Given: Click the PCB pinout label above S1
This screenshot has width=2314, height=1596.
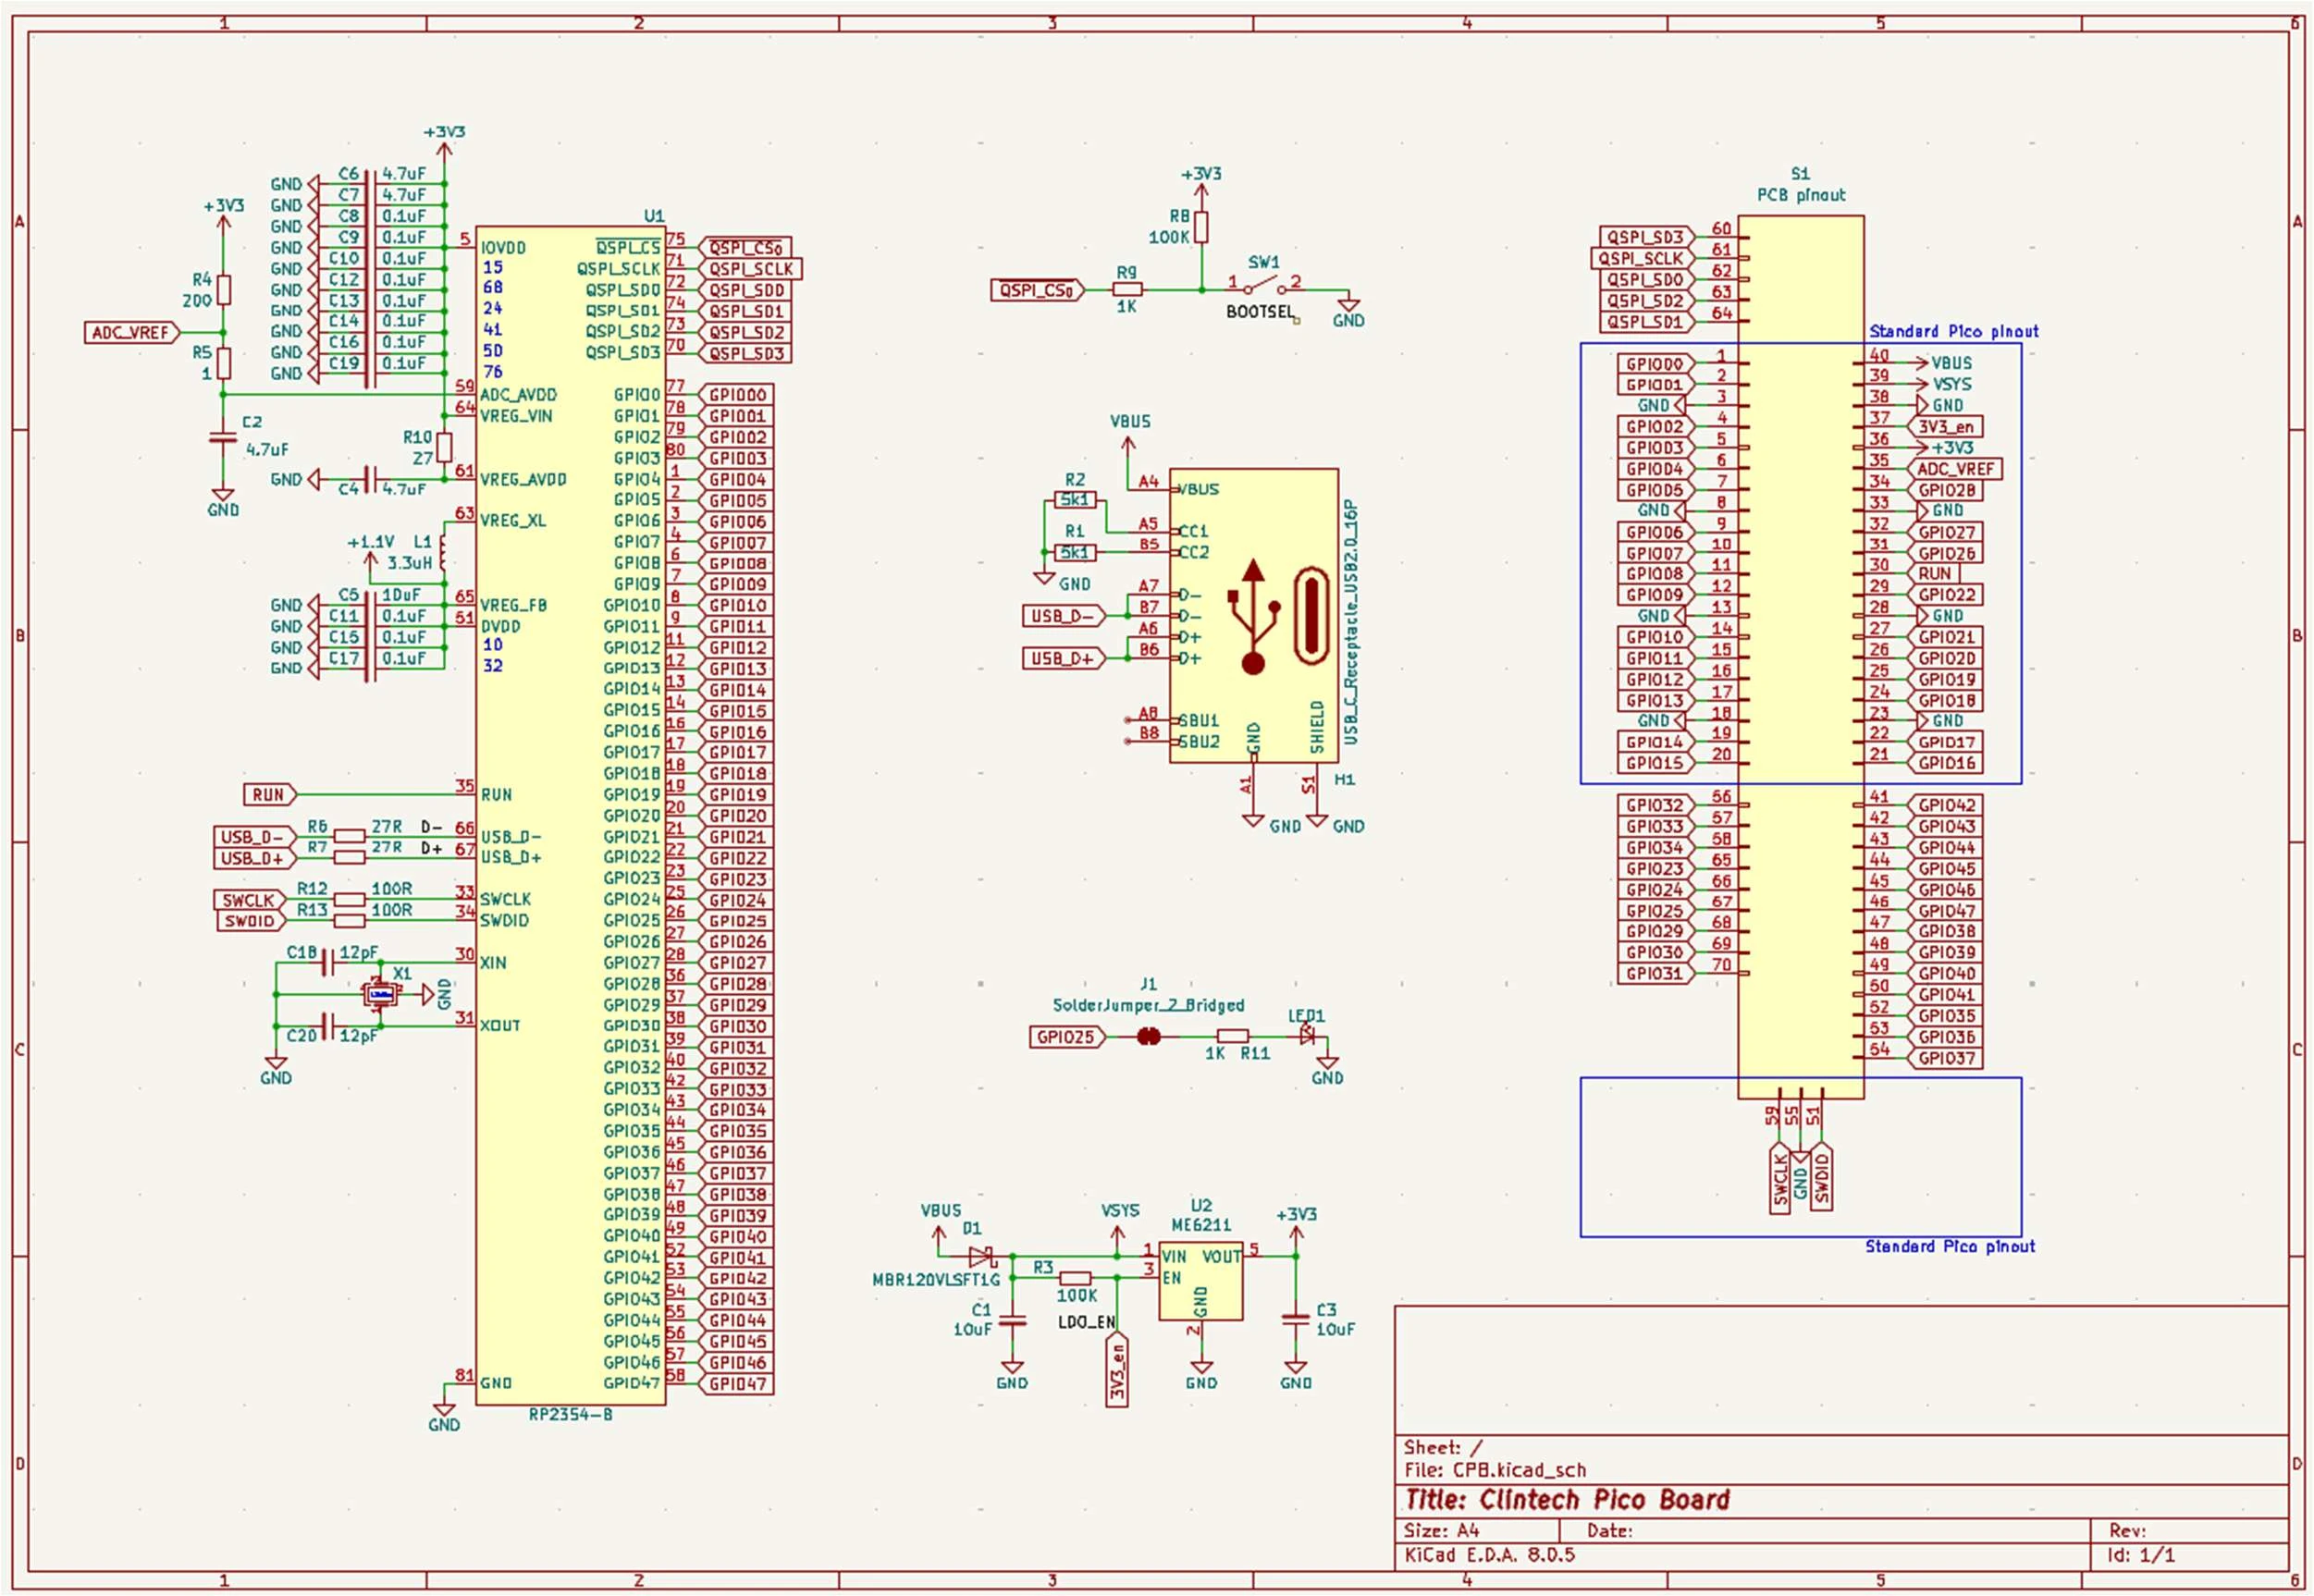Looking at the screenshot, I should click(1801, 195).
